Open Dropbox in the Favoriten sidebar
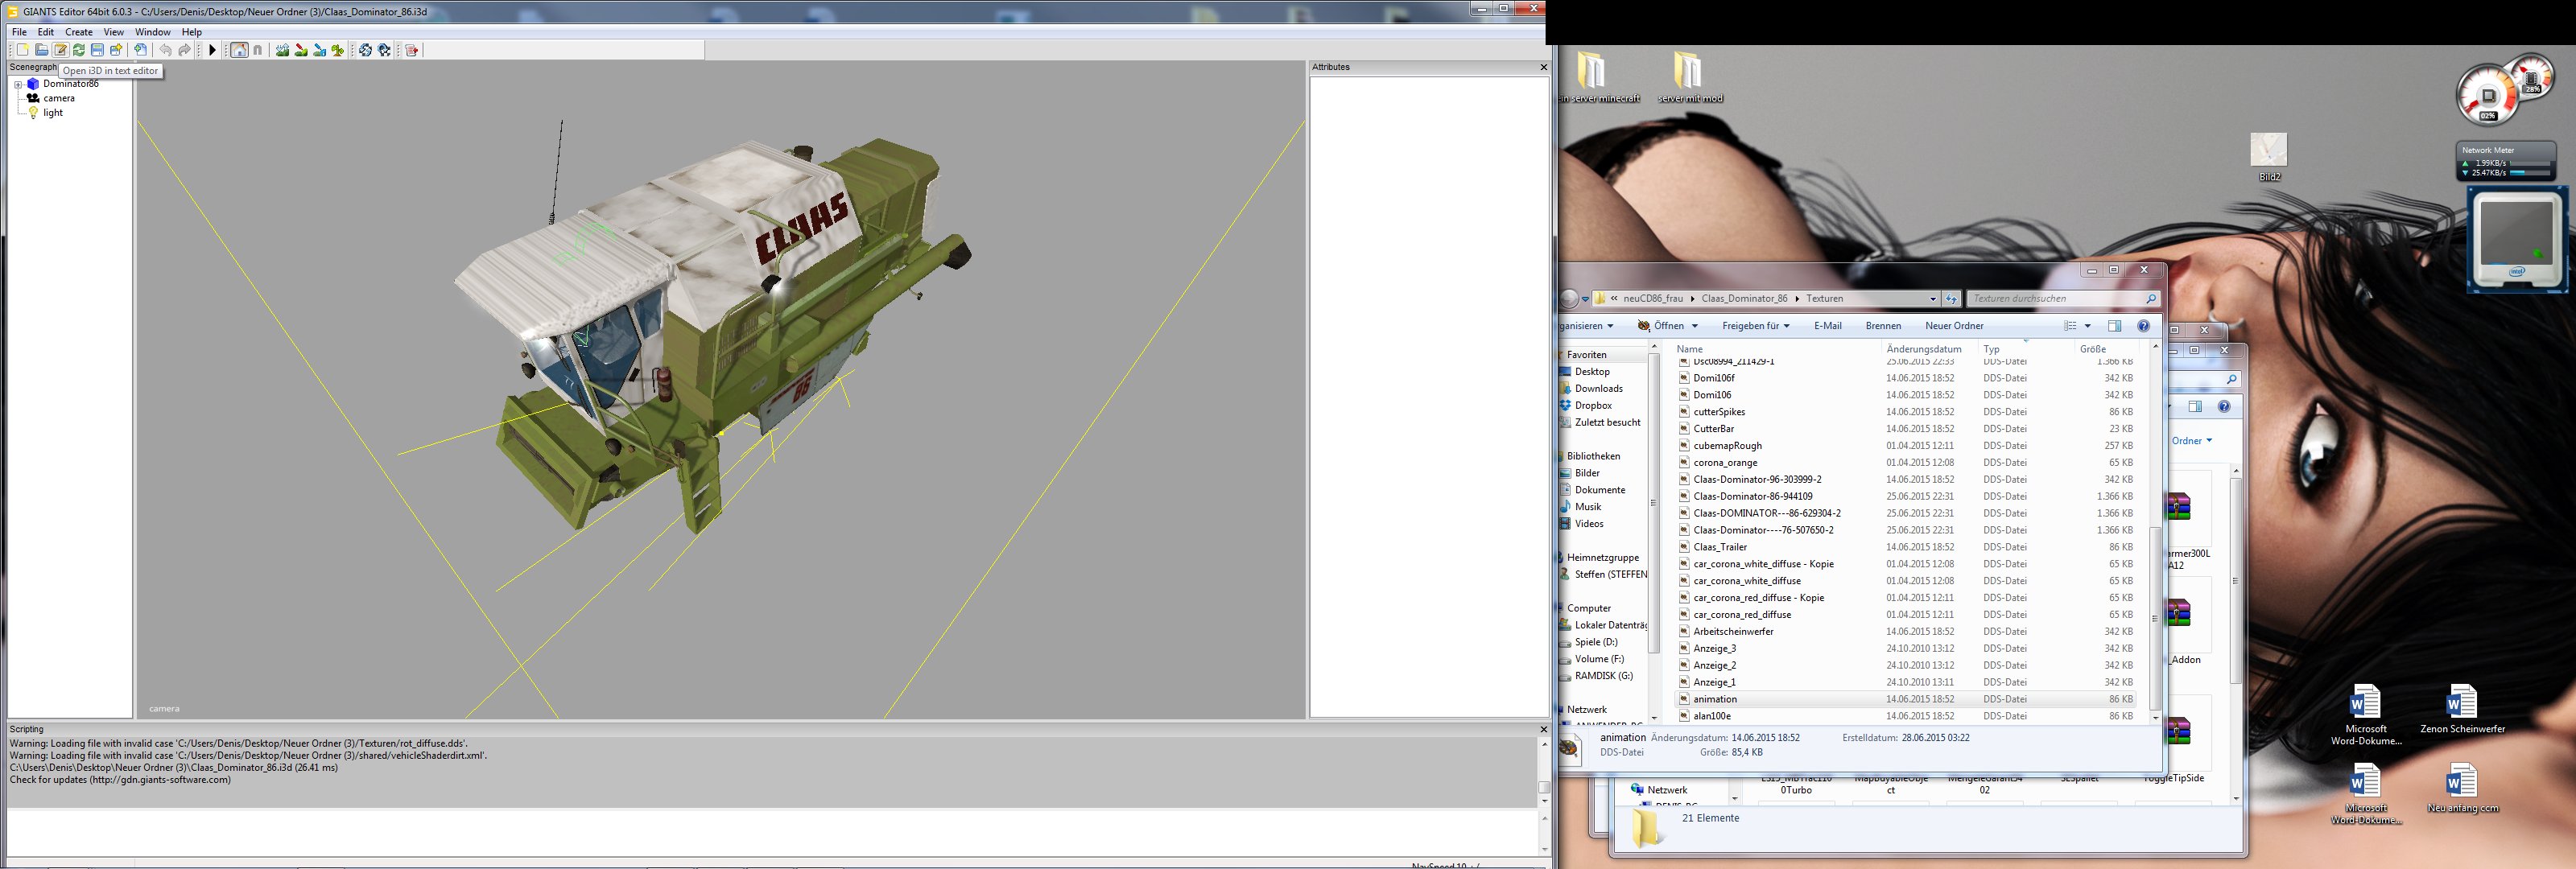This screenshot has width=2576, height=869. 1593,406
